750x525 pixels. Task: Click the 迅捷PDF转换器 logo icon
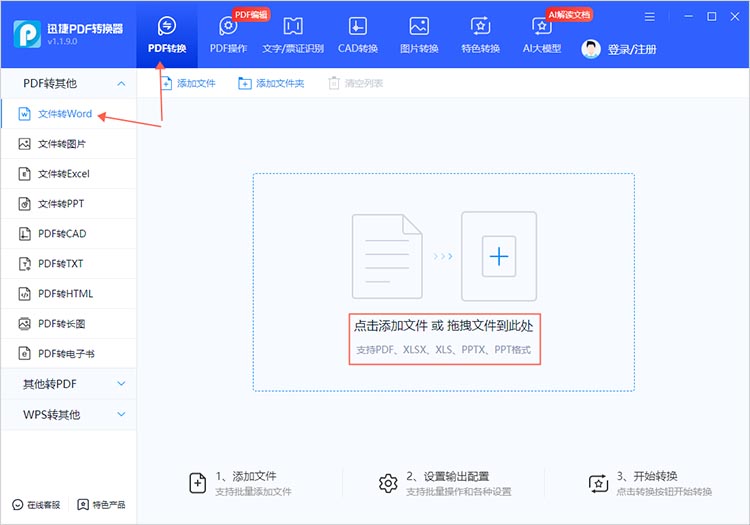point(27,34)
